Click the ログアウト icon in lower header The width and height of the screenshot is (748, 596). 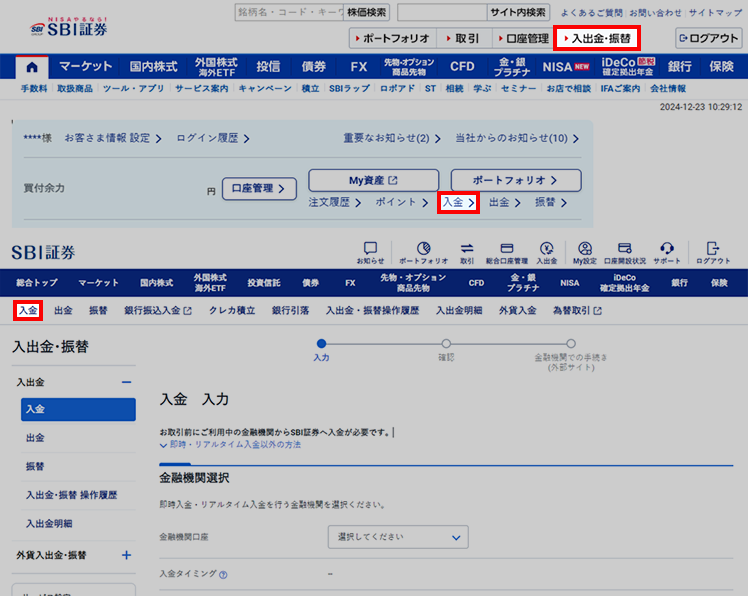point(713,252)
